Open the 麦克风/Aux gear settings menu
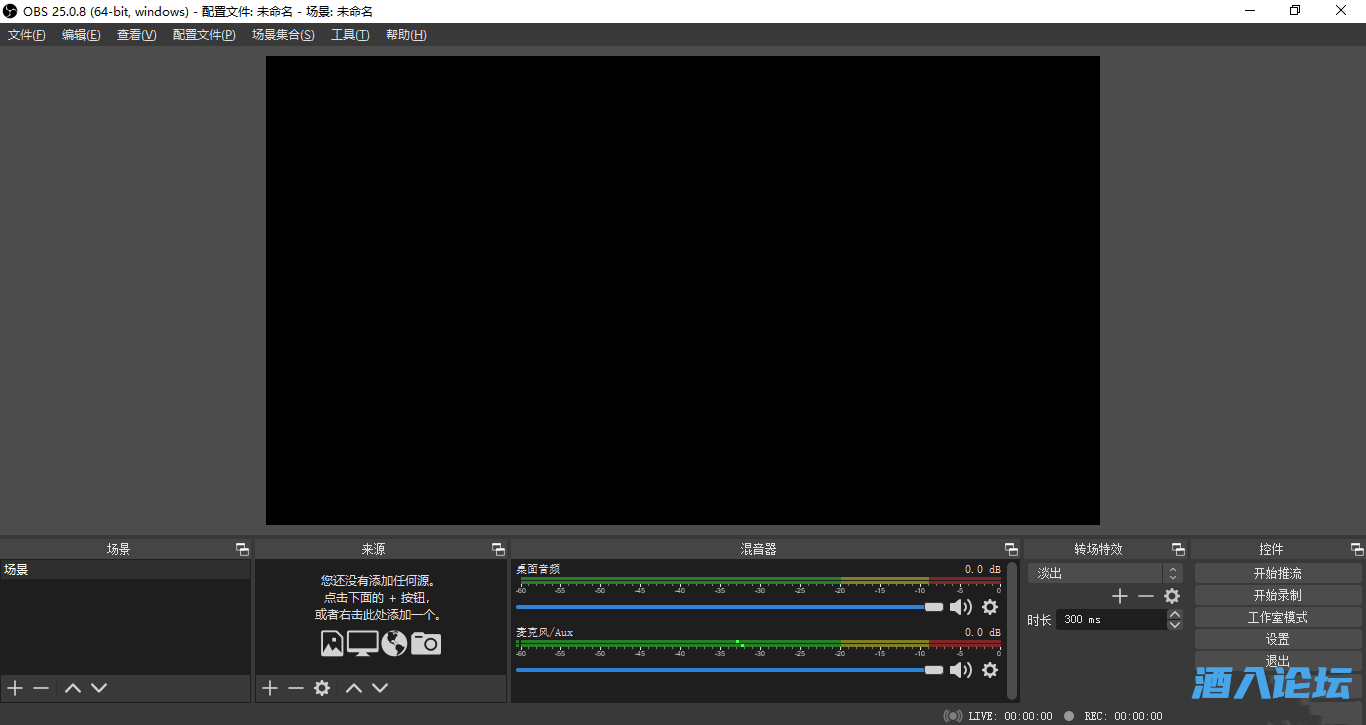Viewport: 1366px width, 725px height. tap(990, 670)
